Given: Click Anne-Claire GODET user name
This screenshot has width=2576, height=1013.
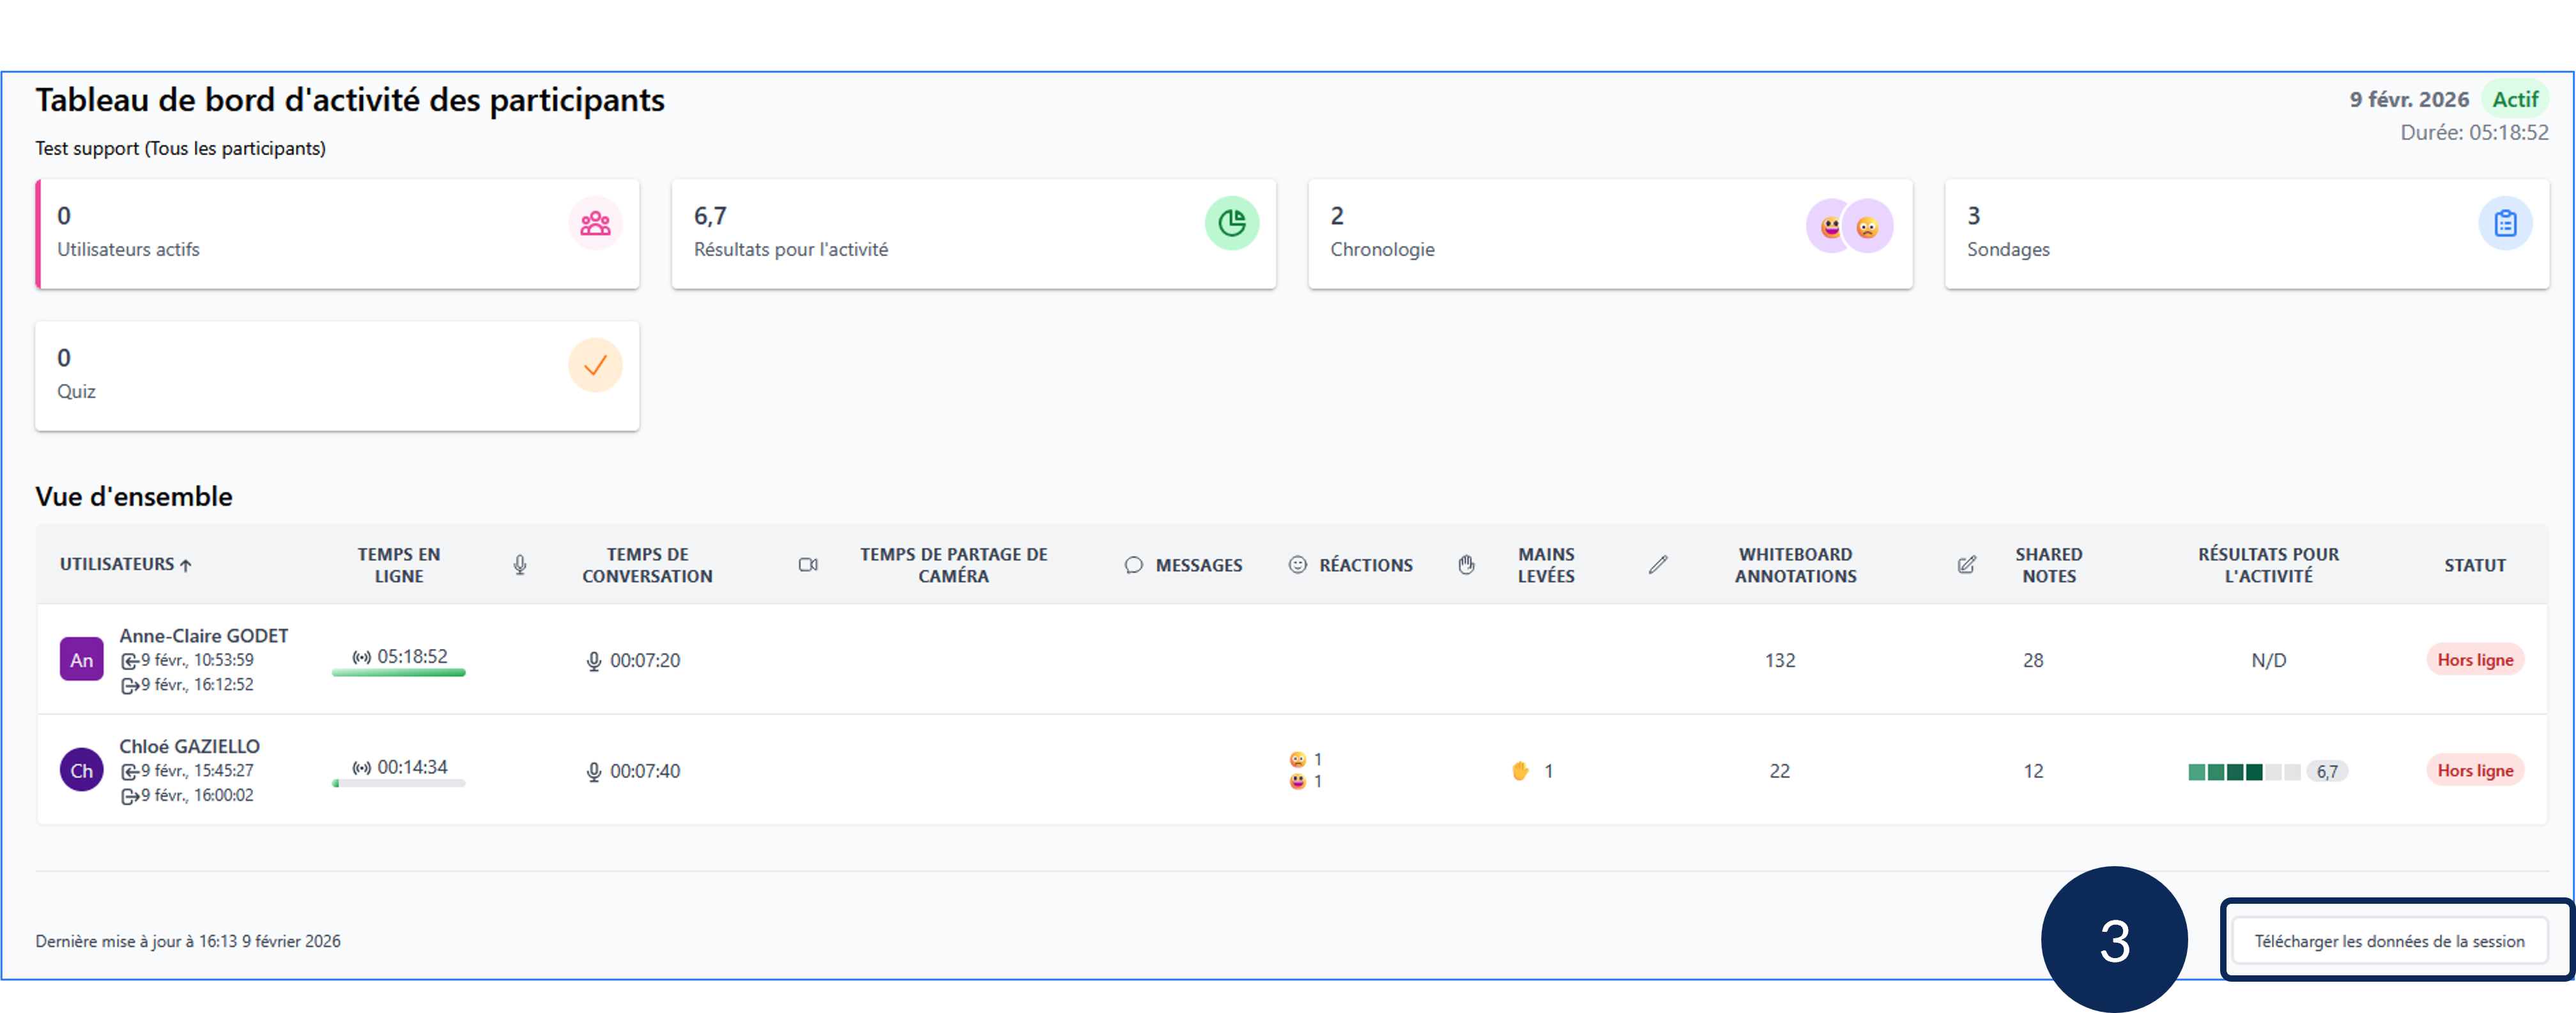Looking at the screenshot, I should 204,636.
